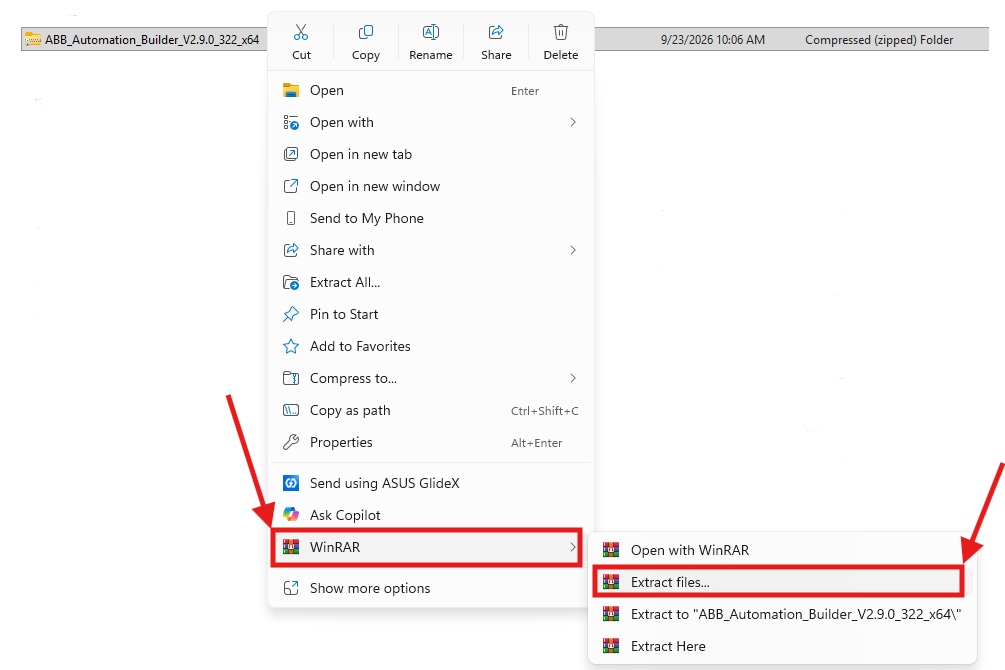The height and width of the screenshot is (670, 1005).
Task: Click the Cut scissors icon
Action: click(x=301, y=32)
